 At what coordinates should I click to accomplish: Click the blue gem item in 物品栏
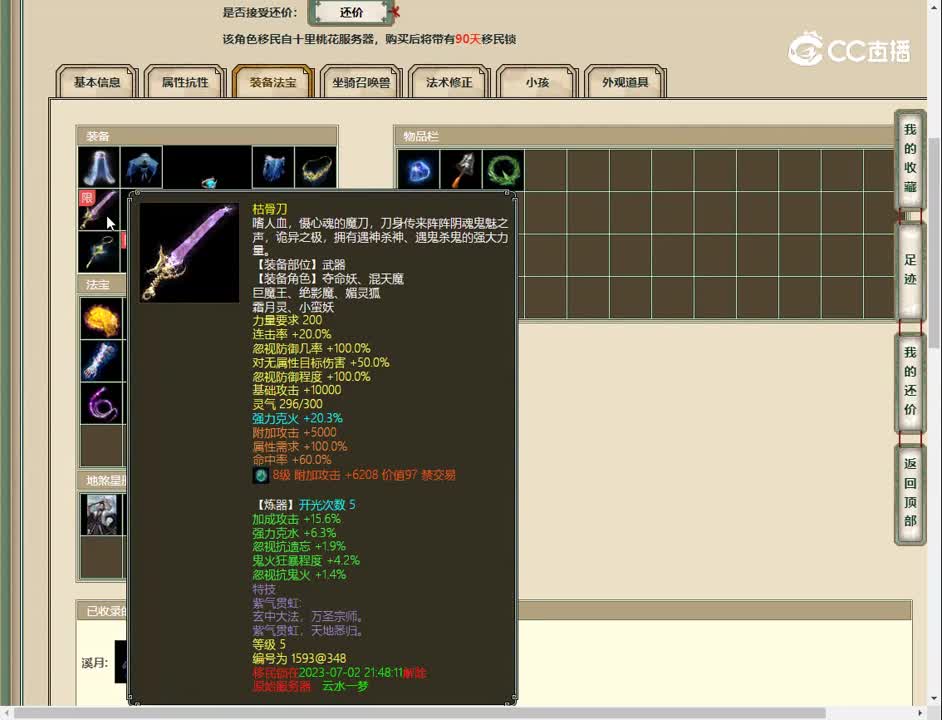point(418,169)
